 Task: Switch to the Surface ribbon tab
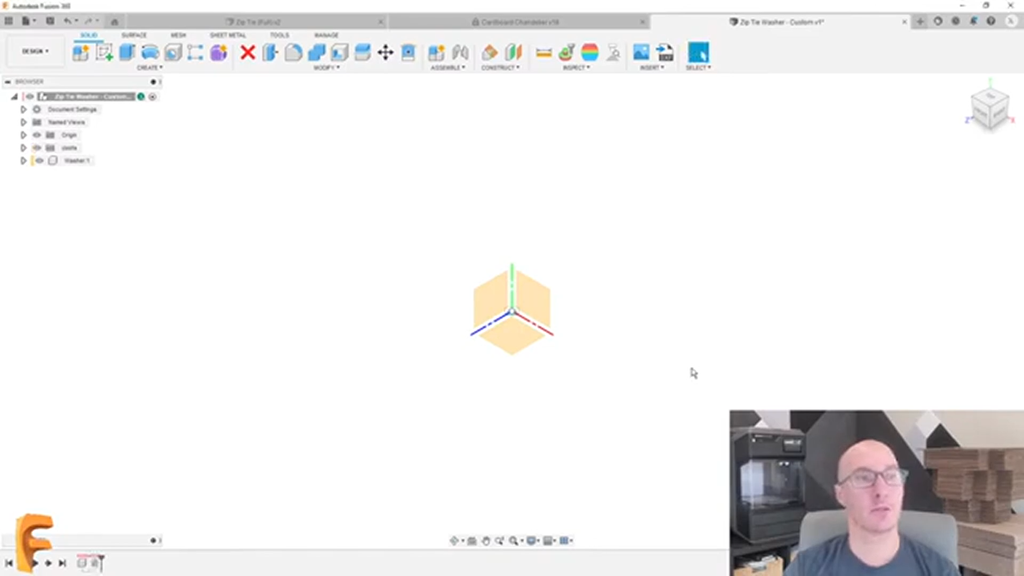134,35
